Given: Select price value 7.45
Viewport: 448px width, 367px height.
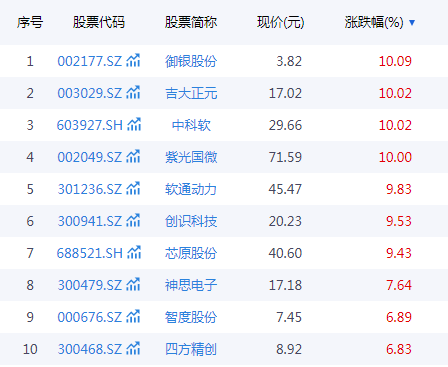Looking at the screenshot, I should click(x=289, y=317).
